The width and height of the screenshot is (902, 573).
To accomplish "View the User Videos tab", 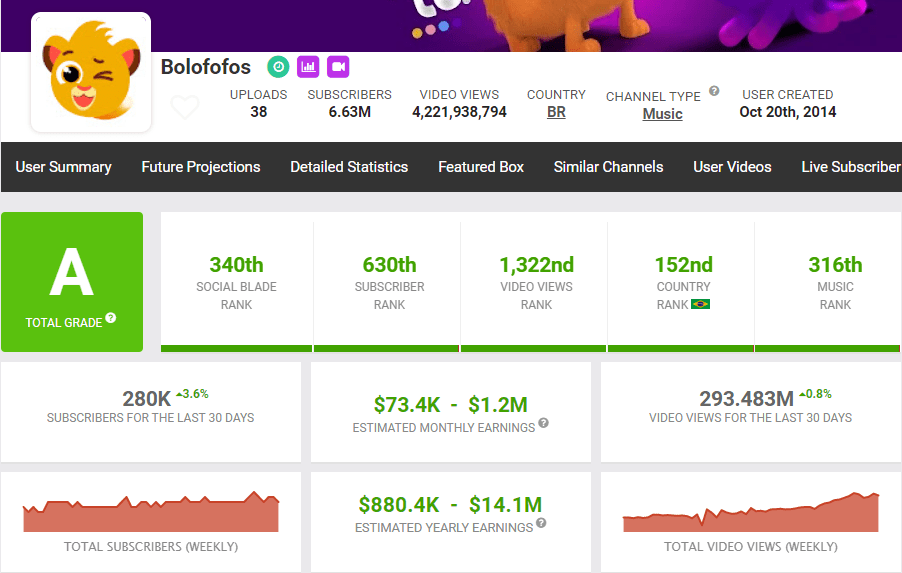I will pyautogui.click(x=732, y=167).
